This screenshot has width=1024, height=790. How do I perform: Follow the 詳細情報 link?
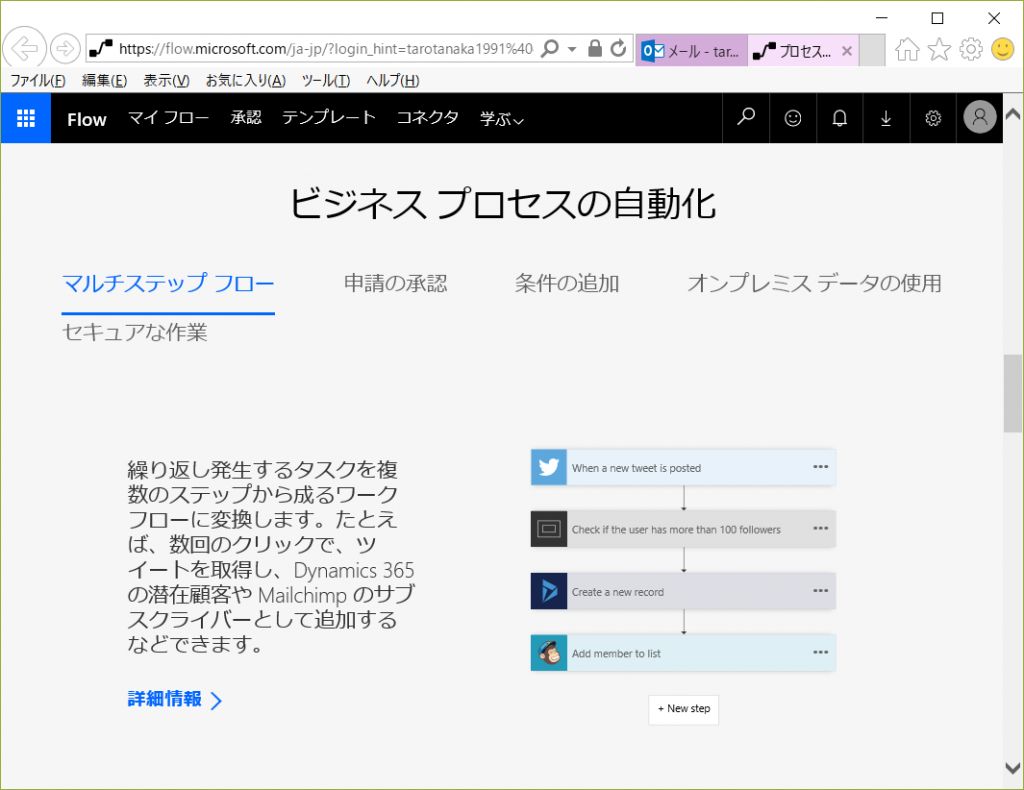pos(174,699)
